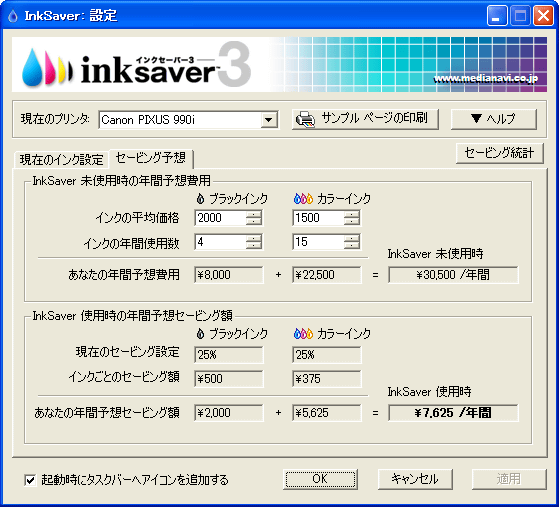Click the black ink average price field 2000
The image size is (559, 507).
tap(220, 218)
